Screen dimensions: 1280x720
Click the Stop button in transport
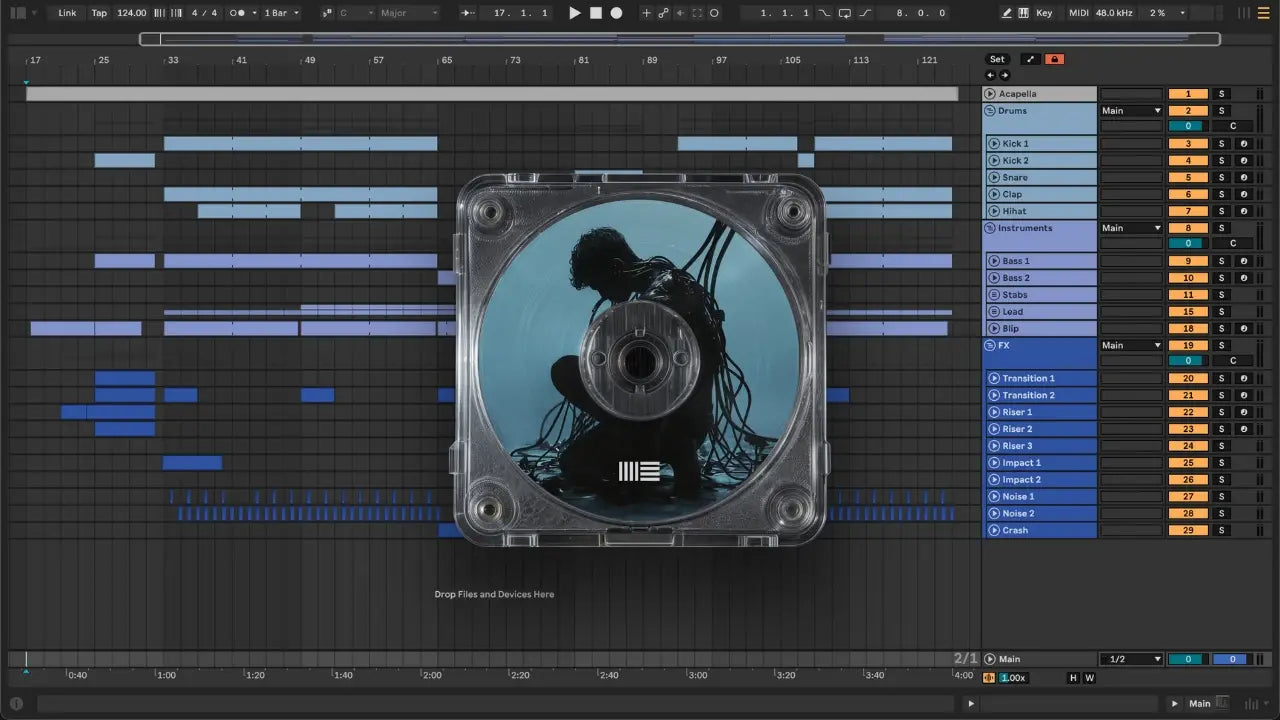point(595,13)
